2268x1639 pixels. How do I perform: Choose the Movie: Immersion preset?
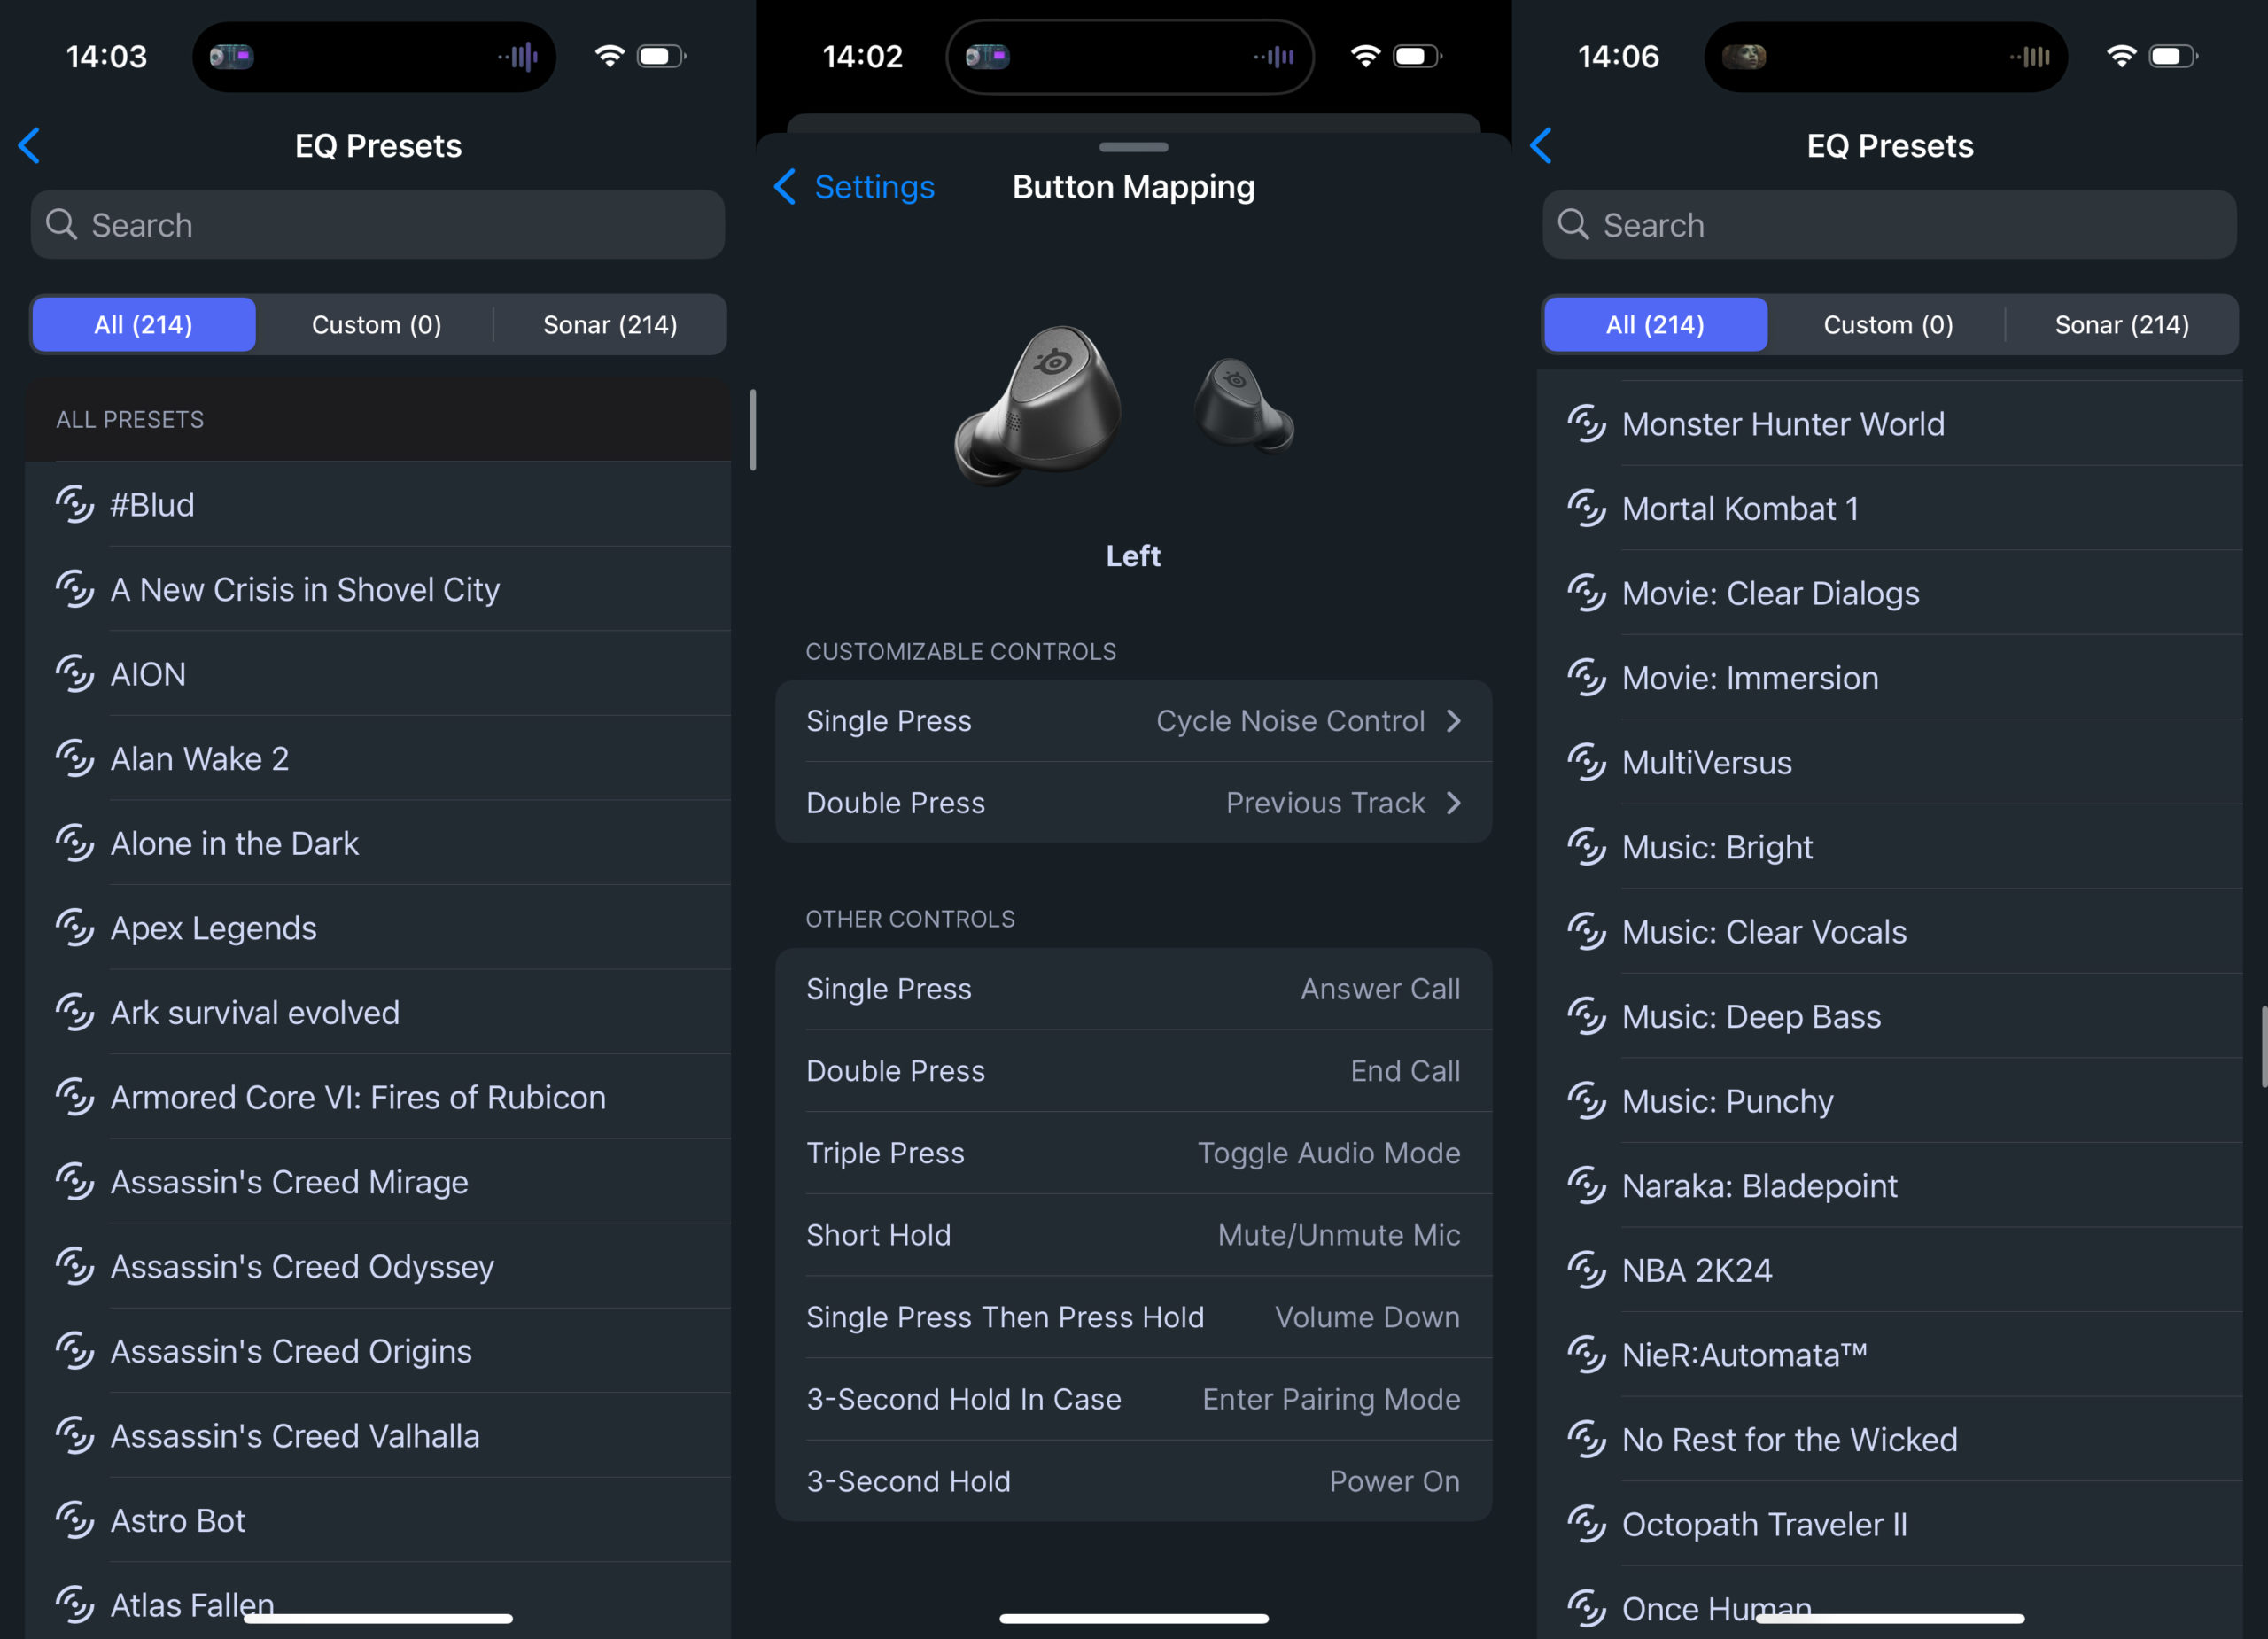click(1890, 678)
